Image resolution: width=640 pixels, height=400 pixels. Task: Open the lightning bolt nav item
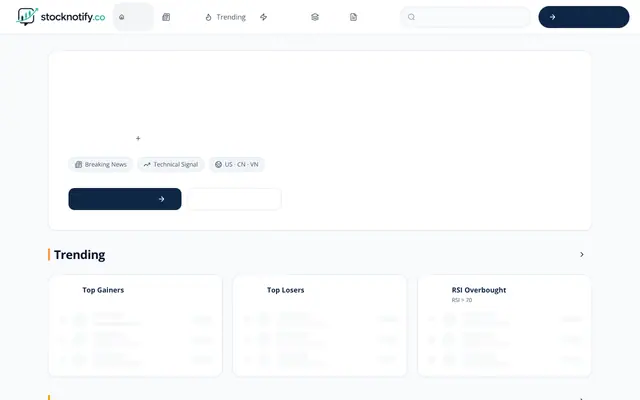[264, 17]
